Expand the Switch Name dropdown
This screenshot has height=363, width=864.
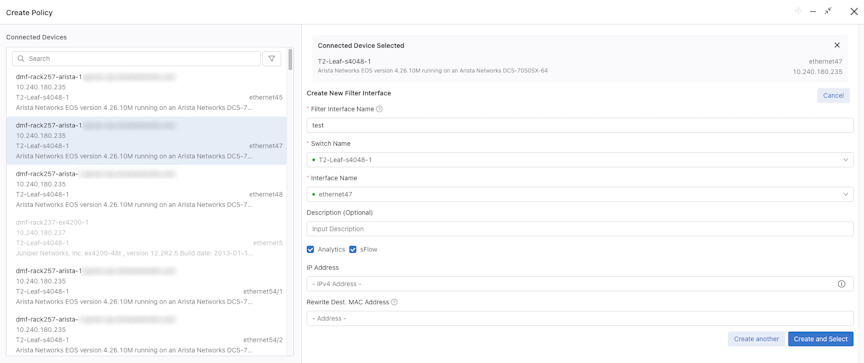[x=580, y=160]
